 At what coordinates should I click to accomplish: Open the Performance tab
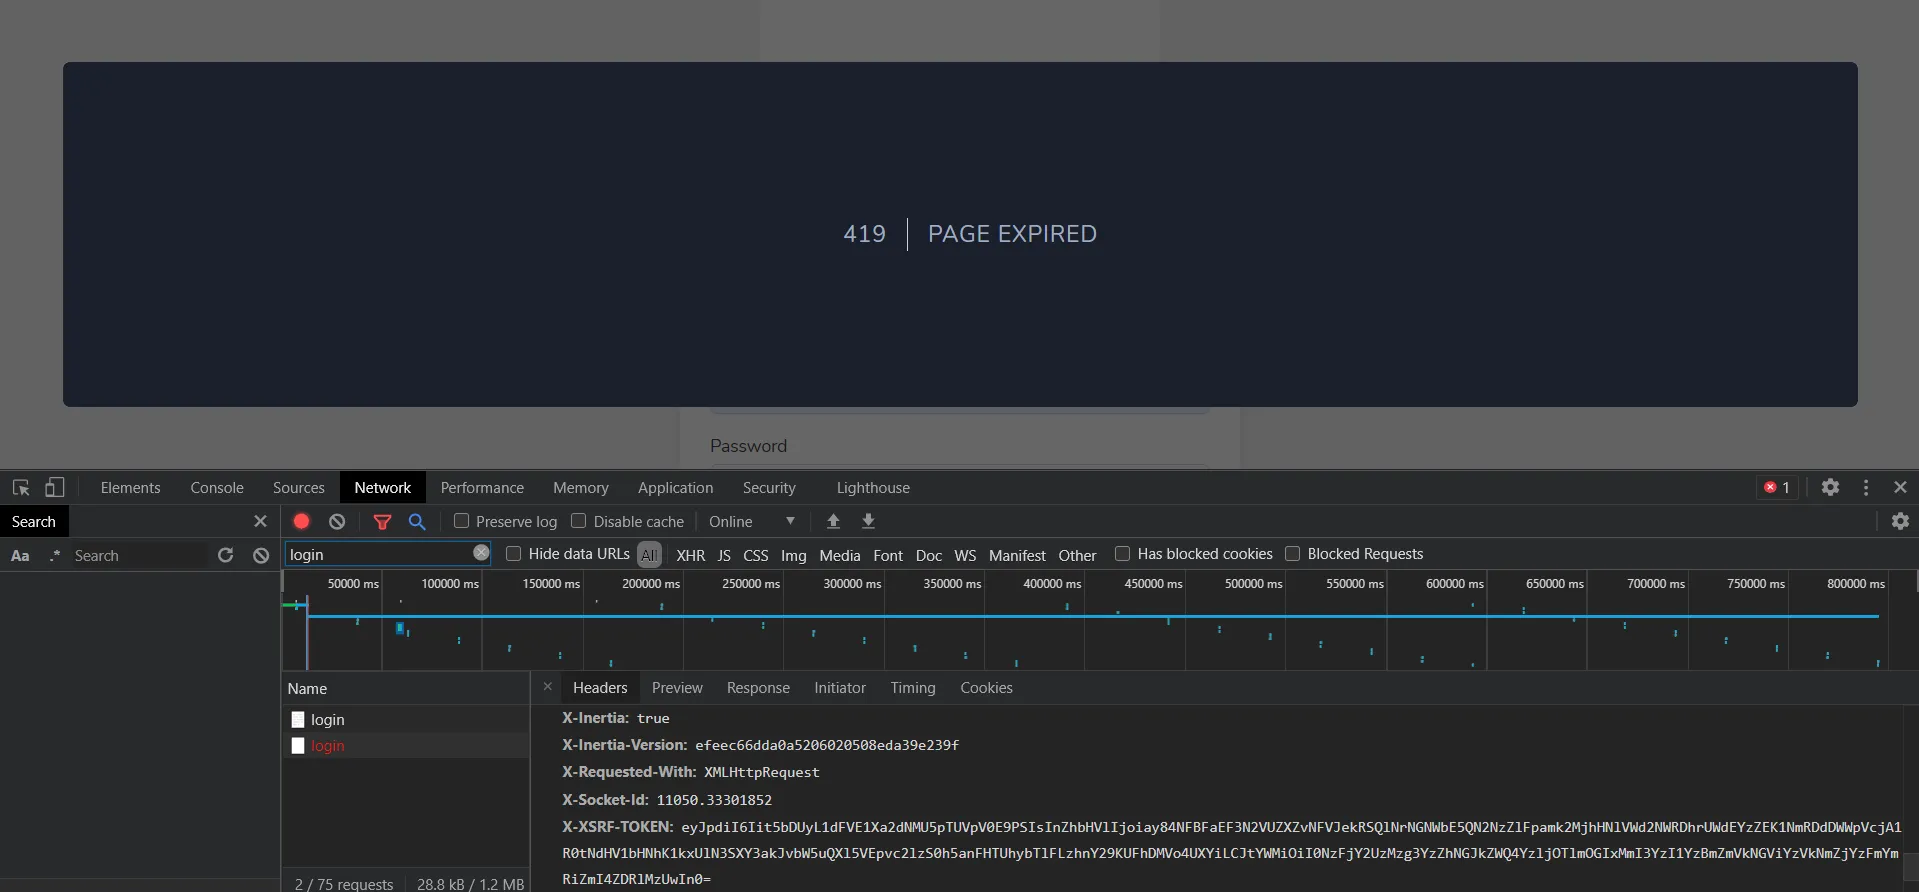(x=482, y=488)
